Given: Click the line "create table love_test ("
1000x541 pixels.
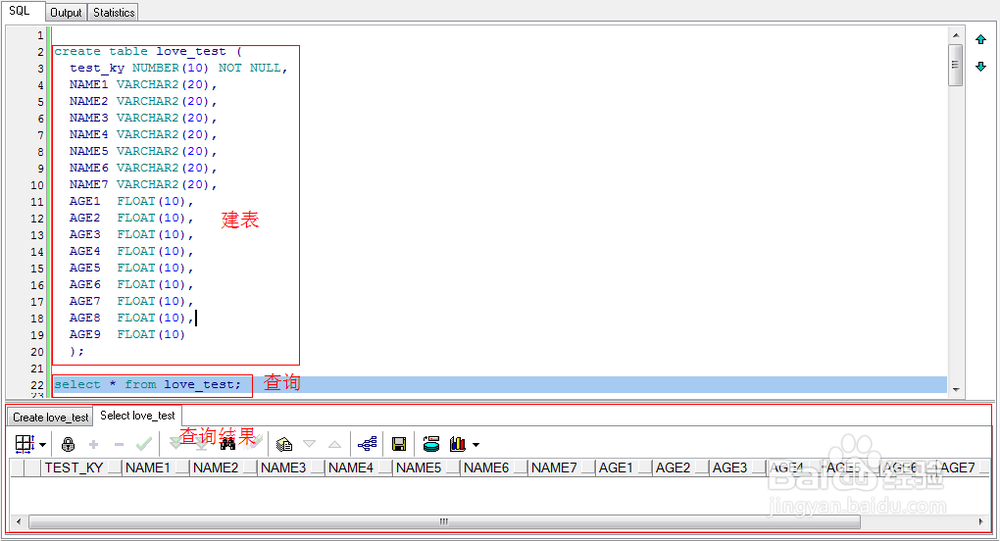Looking at the screenshot, I should pos(148,52).
